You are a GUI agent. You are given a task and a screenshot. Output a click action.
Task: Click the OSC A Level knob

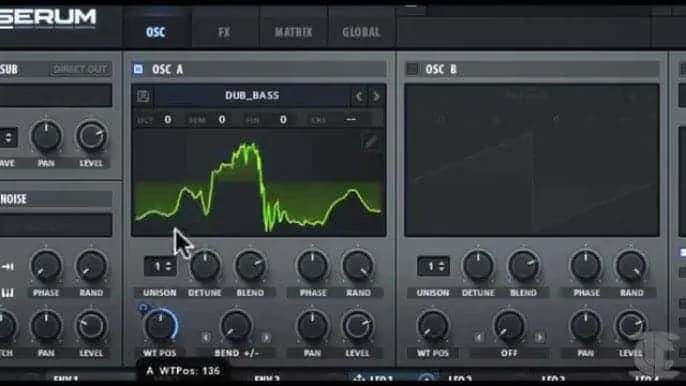(x=358, y=326)
